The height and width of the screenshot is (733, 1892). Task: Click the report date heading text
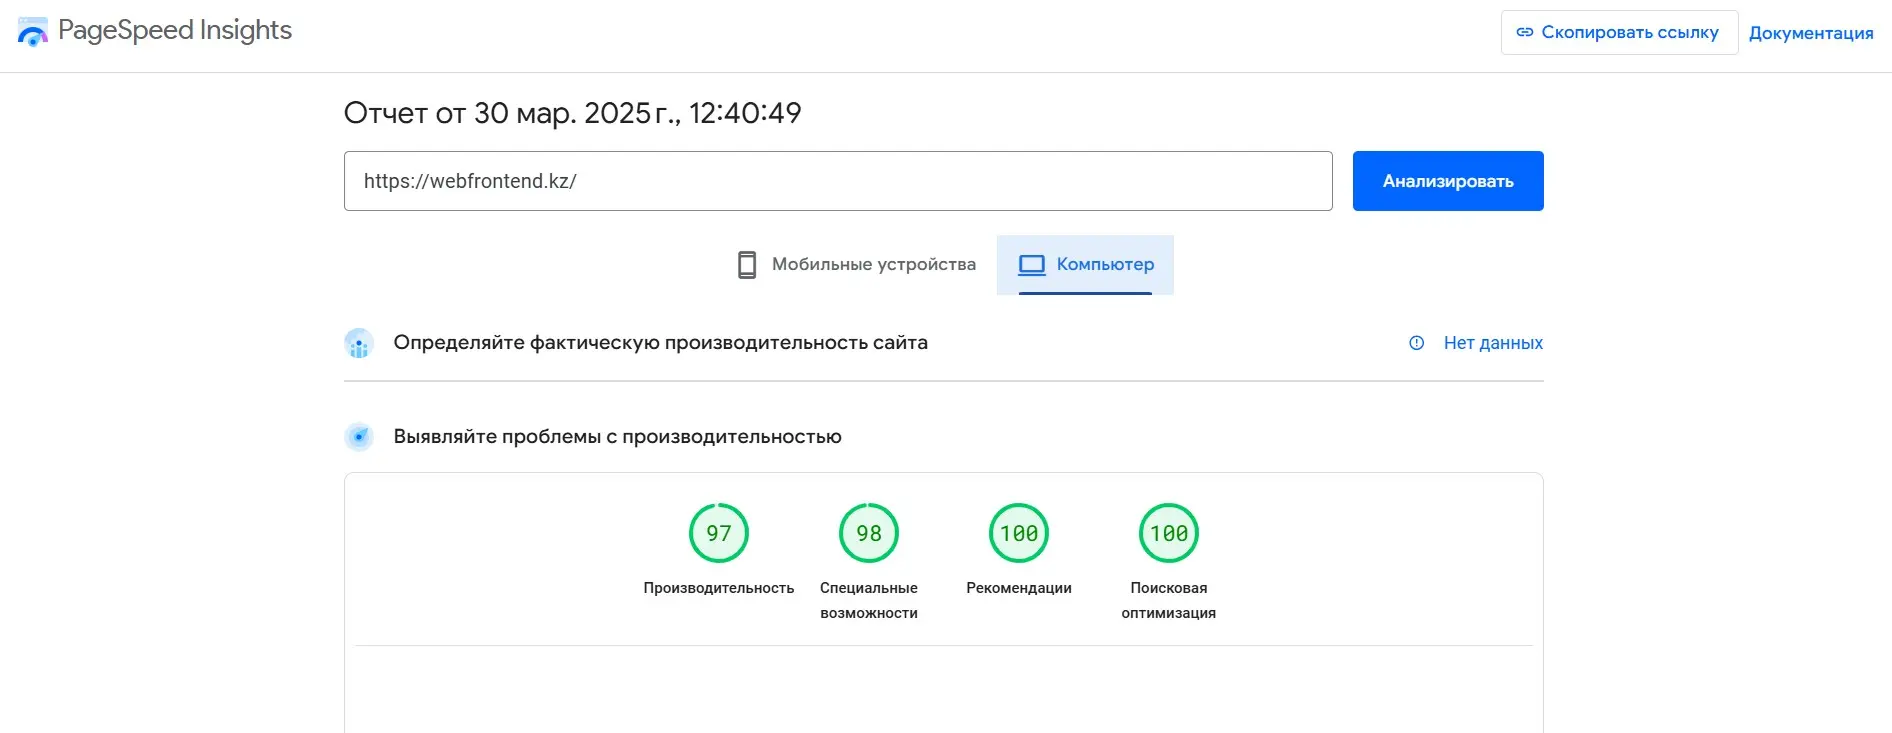coord(573,113)
